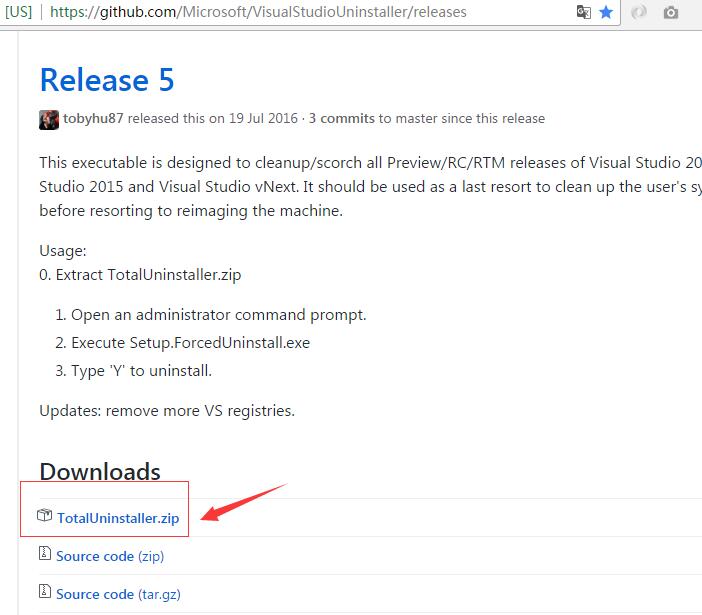Download Source code (tar.gz)
Viewport: 702px width, 615px height.
[x=118, y=594]
